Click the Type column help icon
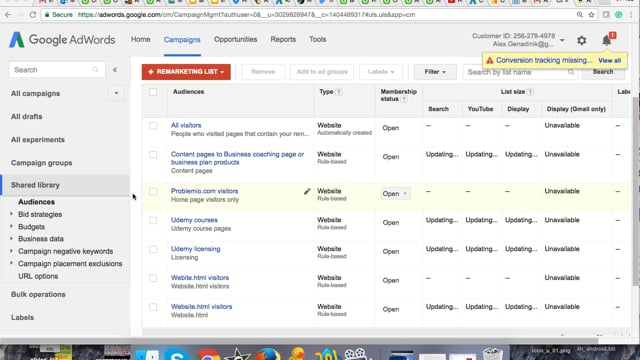The height and width of the screenshot is (360, 640). [x=339, y=92]
